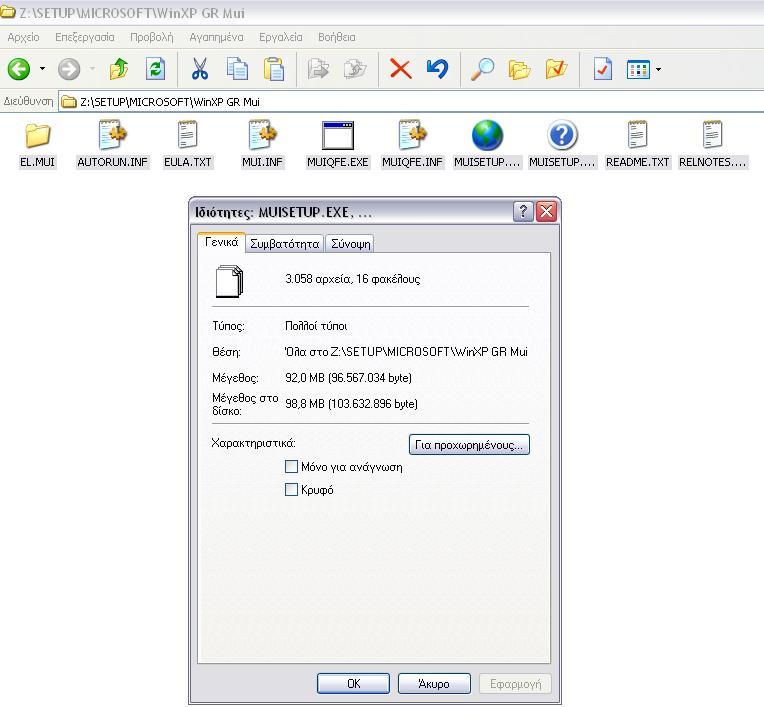Click the Favorites folder toolbar icon
The width and height of the screenshot is (764, 707).
tap(556, 69)
